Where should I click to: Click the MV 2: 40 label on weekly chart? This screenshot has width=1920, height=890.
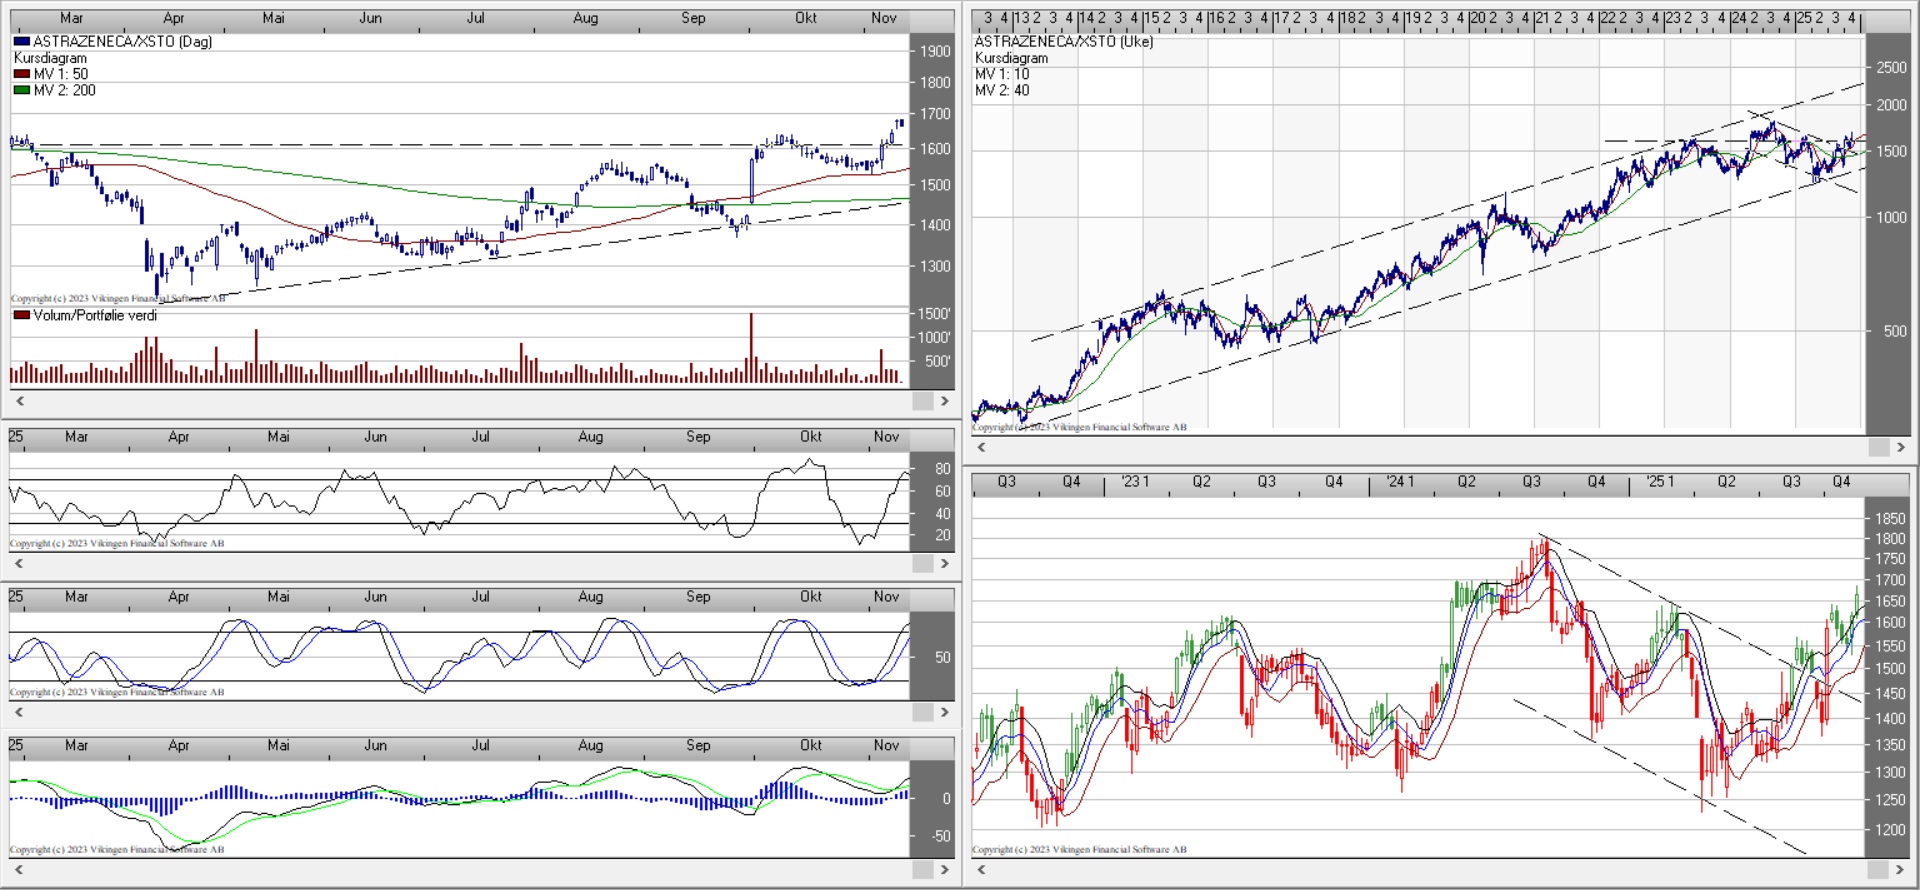(x=1001, y=90)
